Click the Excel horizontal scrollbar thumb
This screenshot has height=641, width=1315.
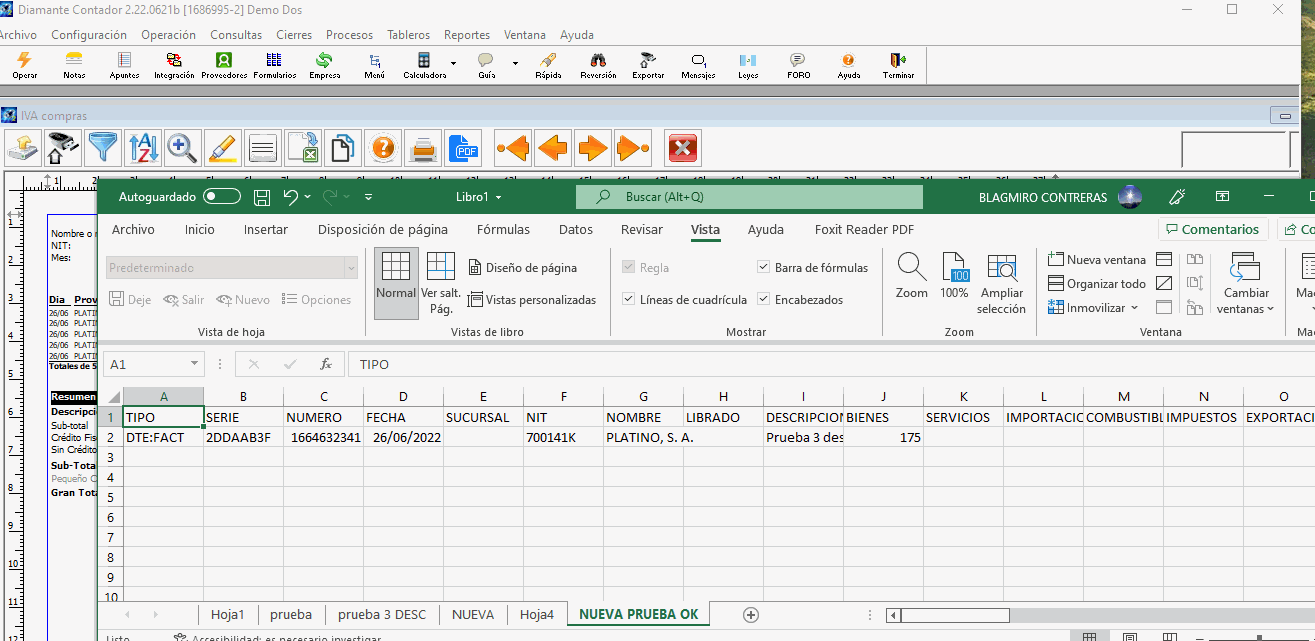point(954,615)
